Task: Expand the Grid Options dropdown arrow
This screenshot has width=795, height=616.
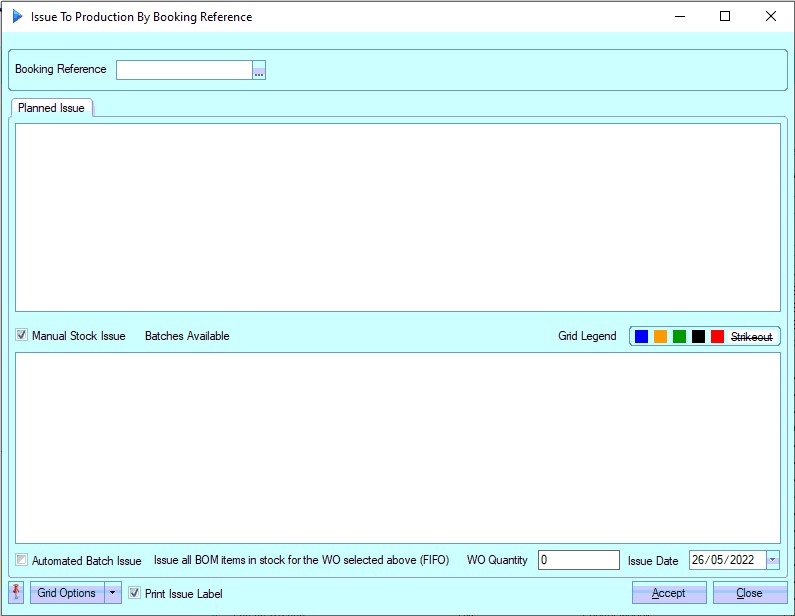Action: pos(113,593)
